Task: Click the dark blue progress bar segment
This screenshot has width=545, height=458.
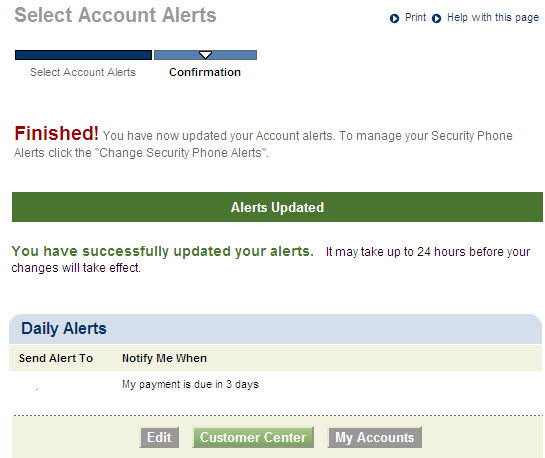Action: coord(83,55)
